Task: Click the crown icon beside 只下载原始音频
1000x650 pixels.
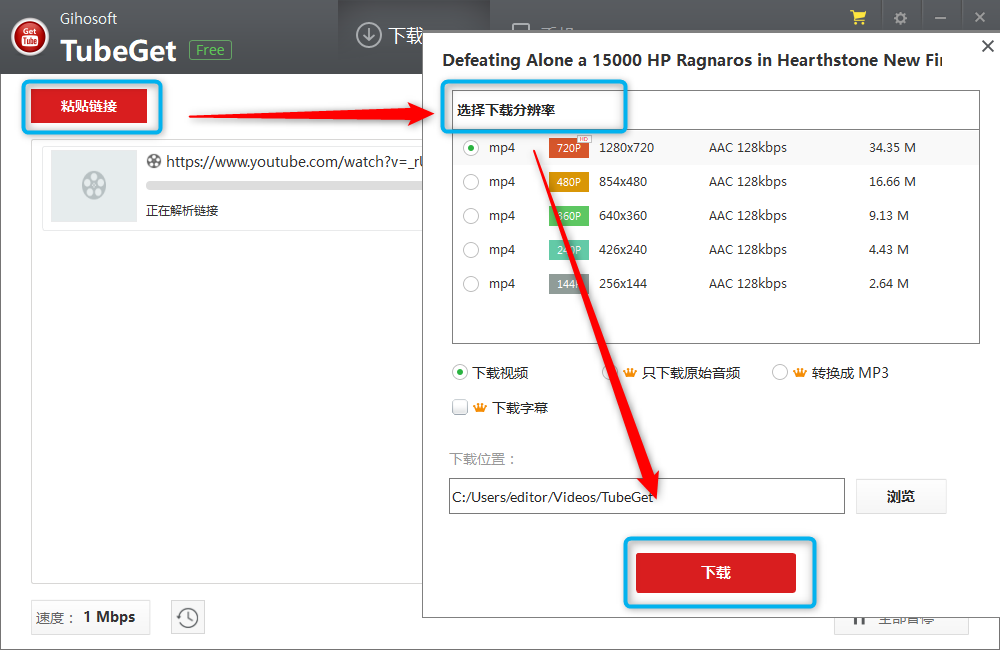Action: pyautogui.click(x=629, y=373)
